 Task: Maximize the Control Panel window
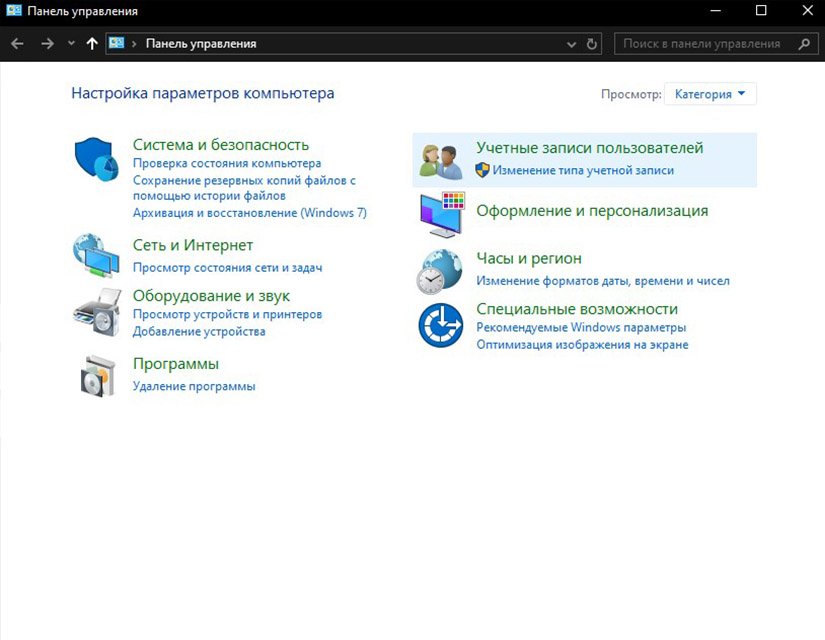[761, 11]
